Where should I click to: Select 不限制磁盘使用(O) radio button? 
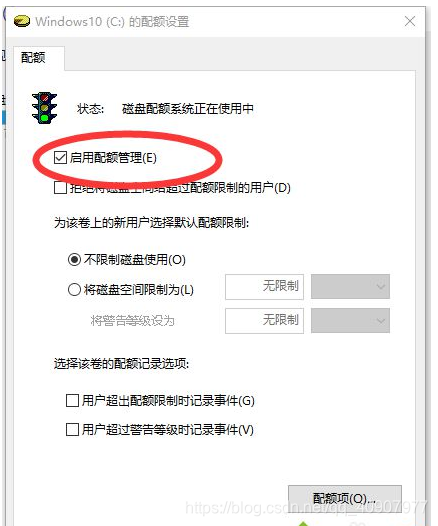pyautogui.click(x=74, y=260)
